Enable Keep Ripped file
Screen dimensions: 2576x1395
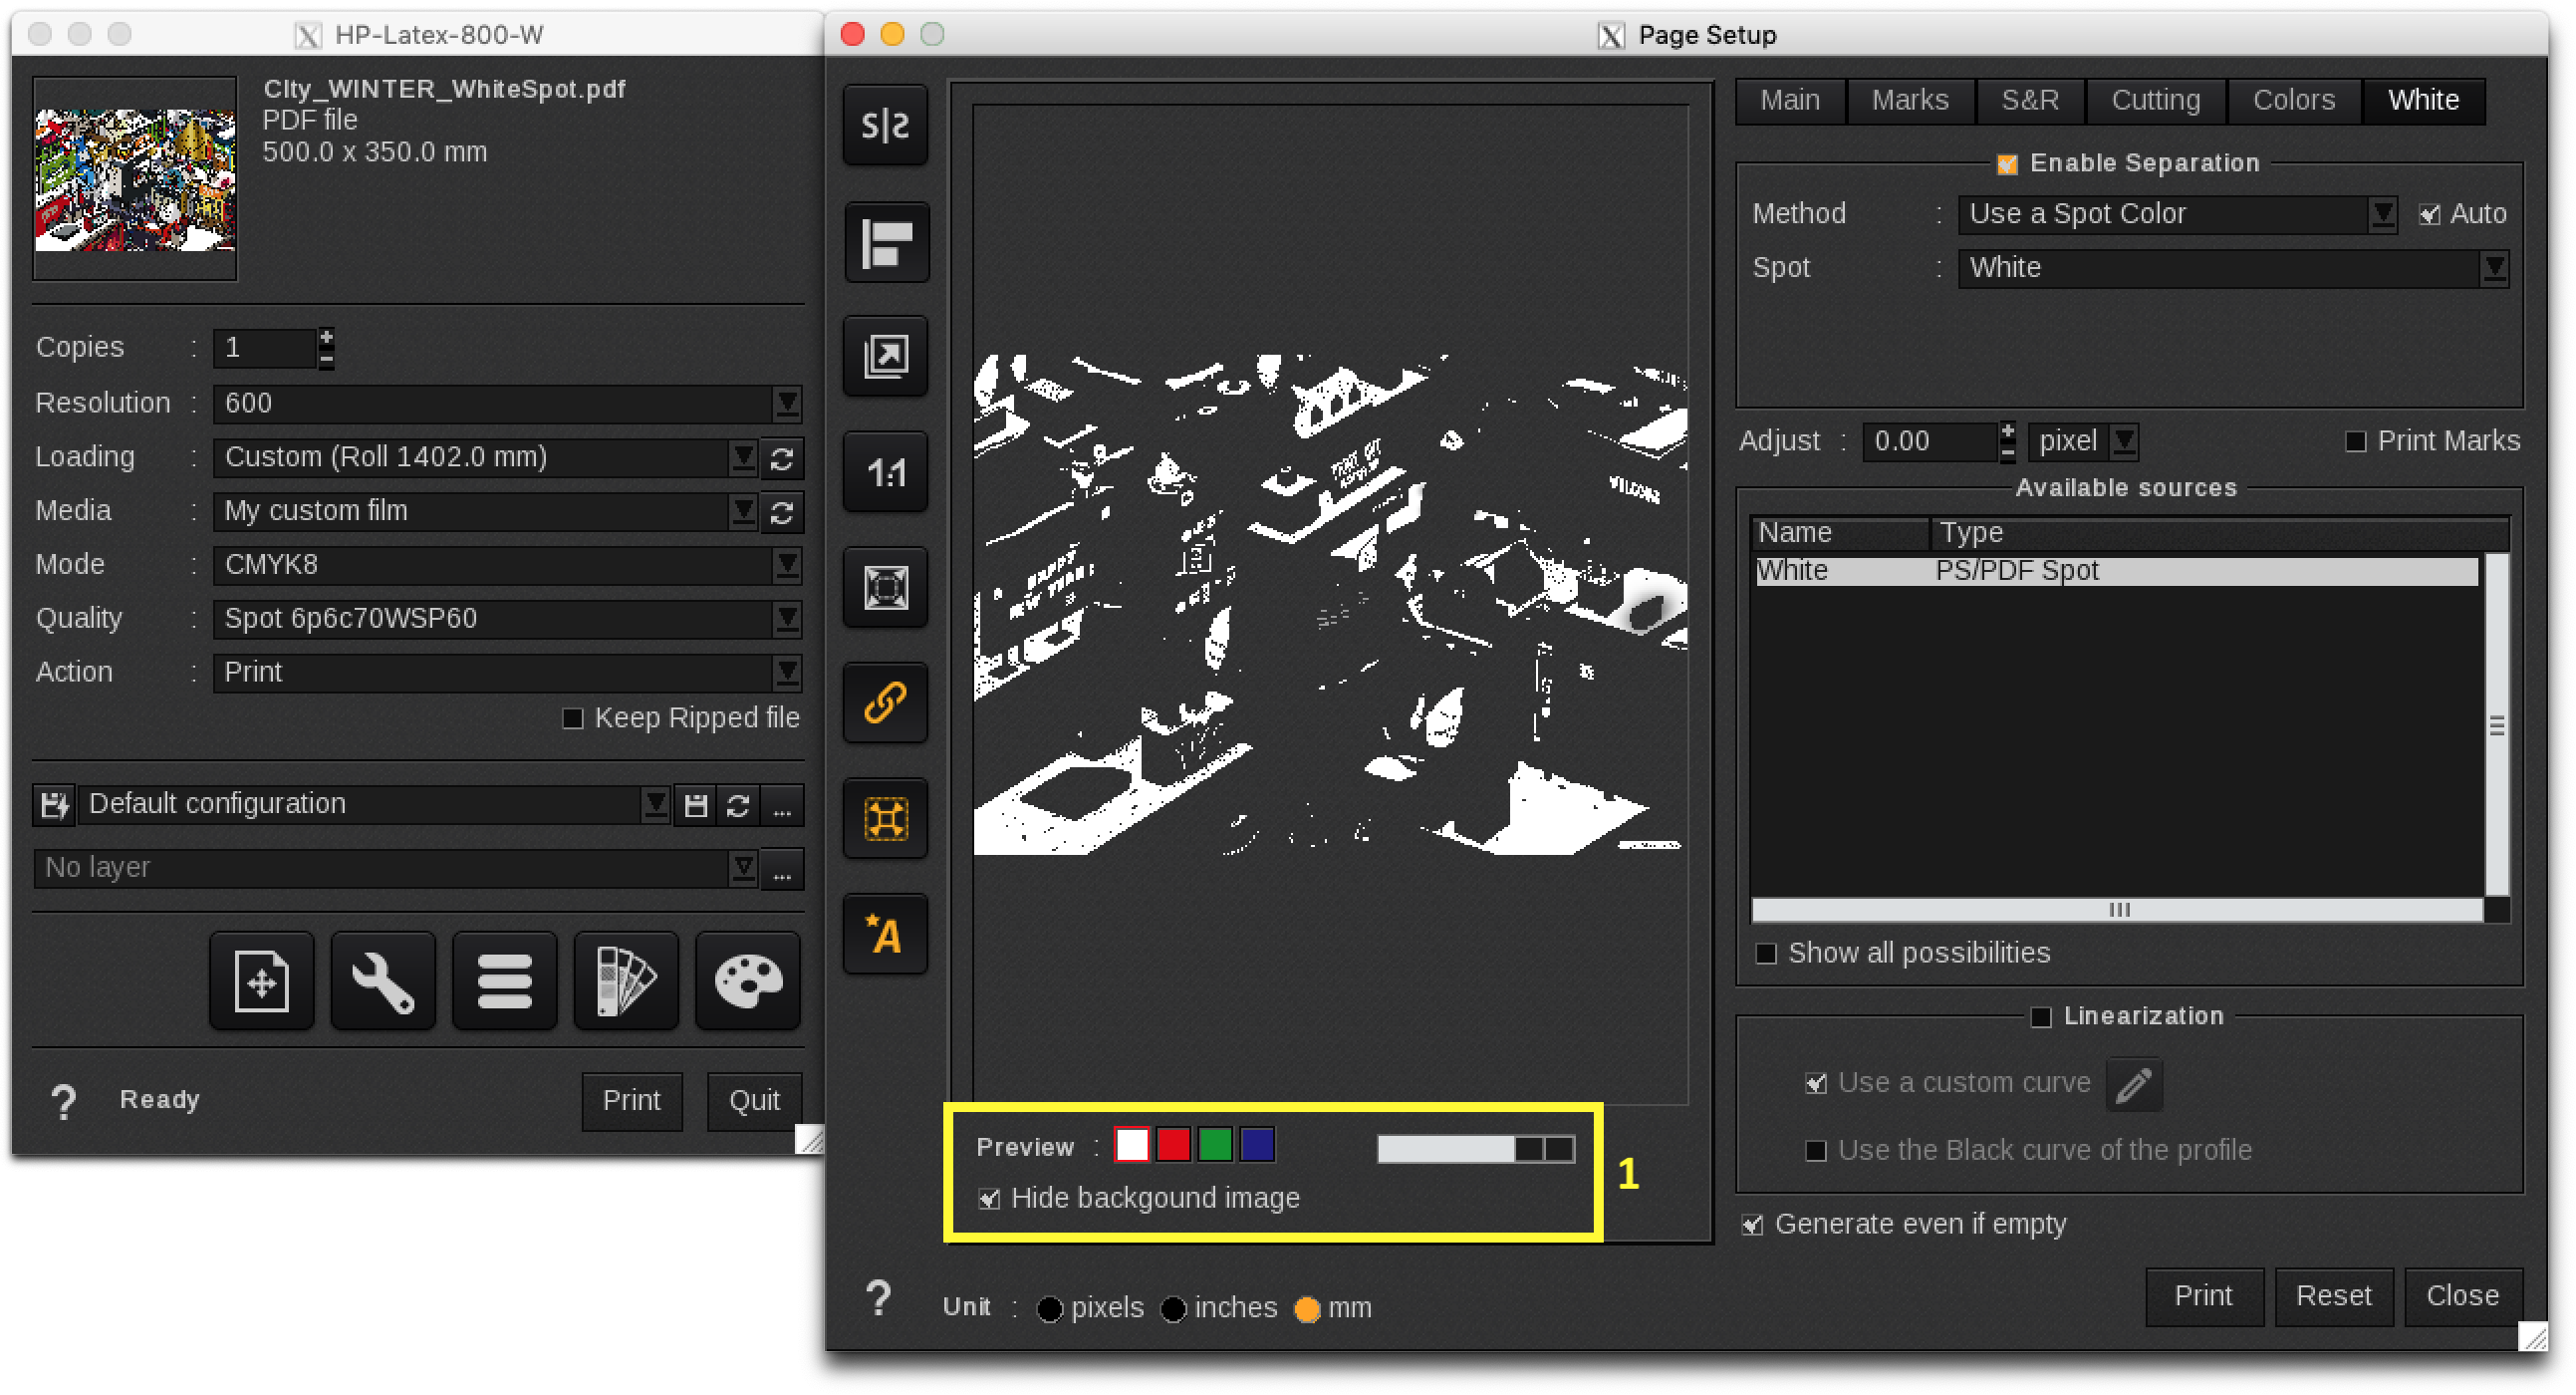[573, 718]
